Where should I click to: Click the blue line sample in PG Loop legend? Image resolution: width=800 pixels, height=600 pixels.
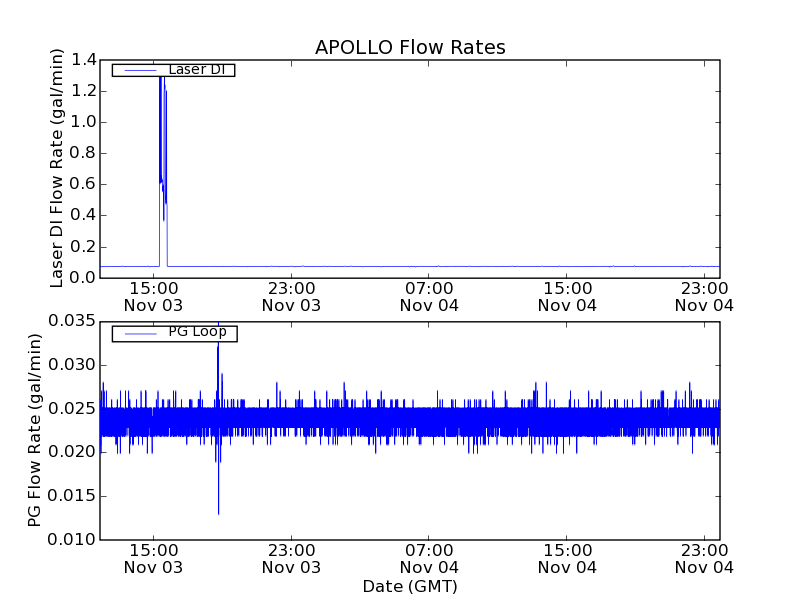click(140, 334)
